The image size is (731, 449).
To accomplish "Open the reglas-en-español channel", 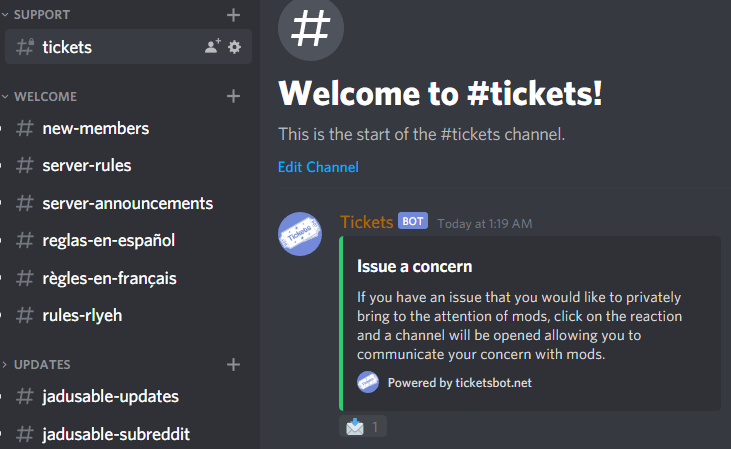I will (x=108, y=240).
